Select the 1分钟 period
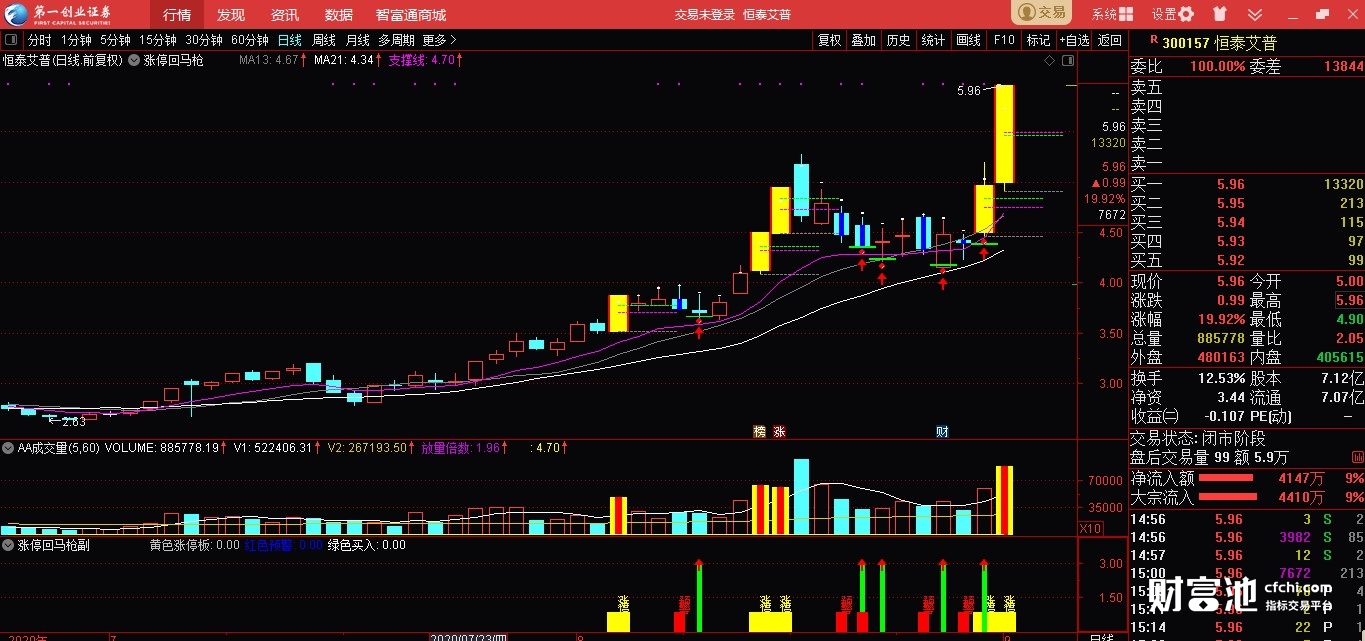This screenshot has height=641, width=1365. tap(76, 40)
